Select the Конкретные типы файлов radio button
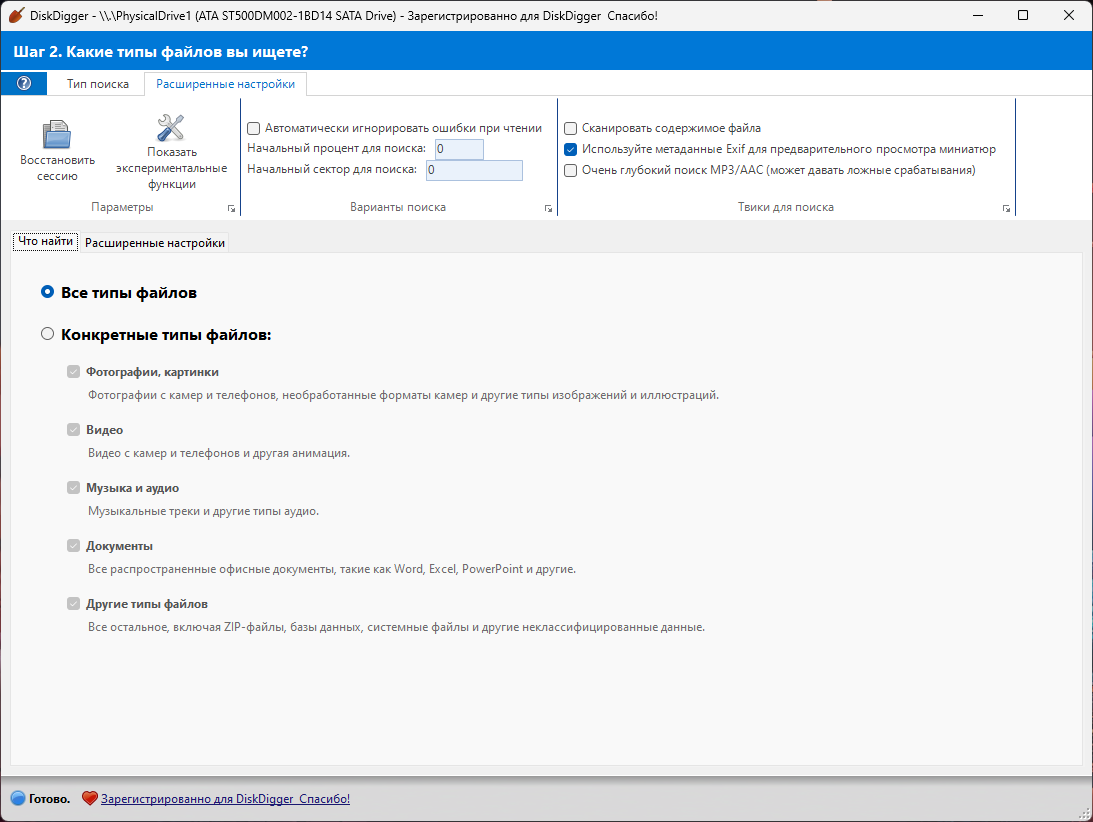Screen dimensions: 1093x822 tap(47, 334)
